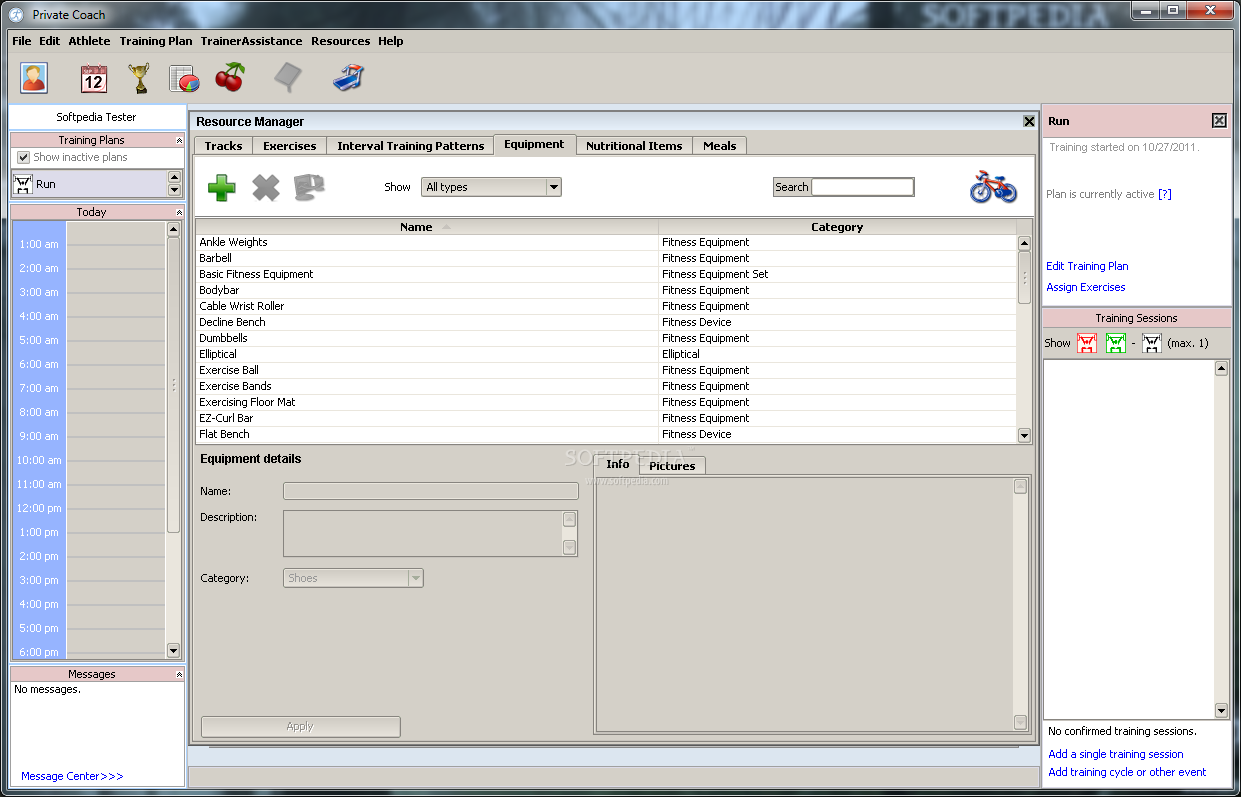Click the gold trophy toolbar icon
Viewport: 1241px width, 797px height.
[x=139, y=78]
